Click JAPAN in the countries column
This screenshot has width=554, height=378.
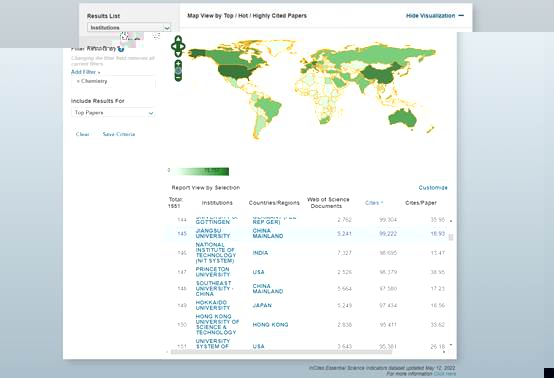point(262,305)
